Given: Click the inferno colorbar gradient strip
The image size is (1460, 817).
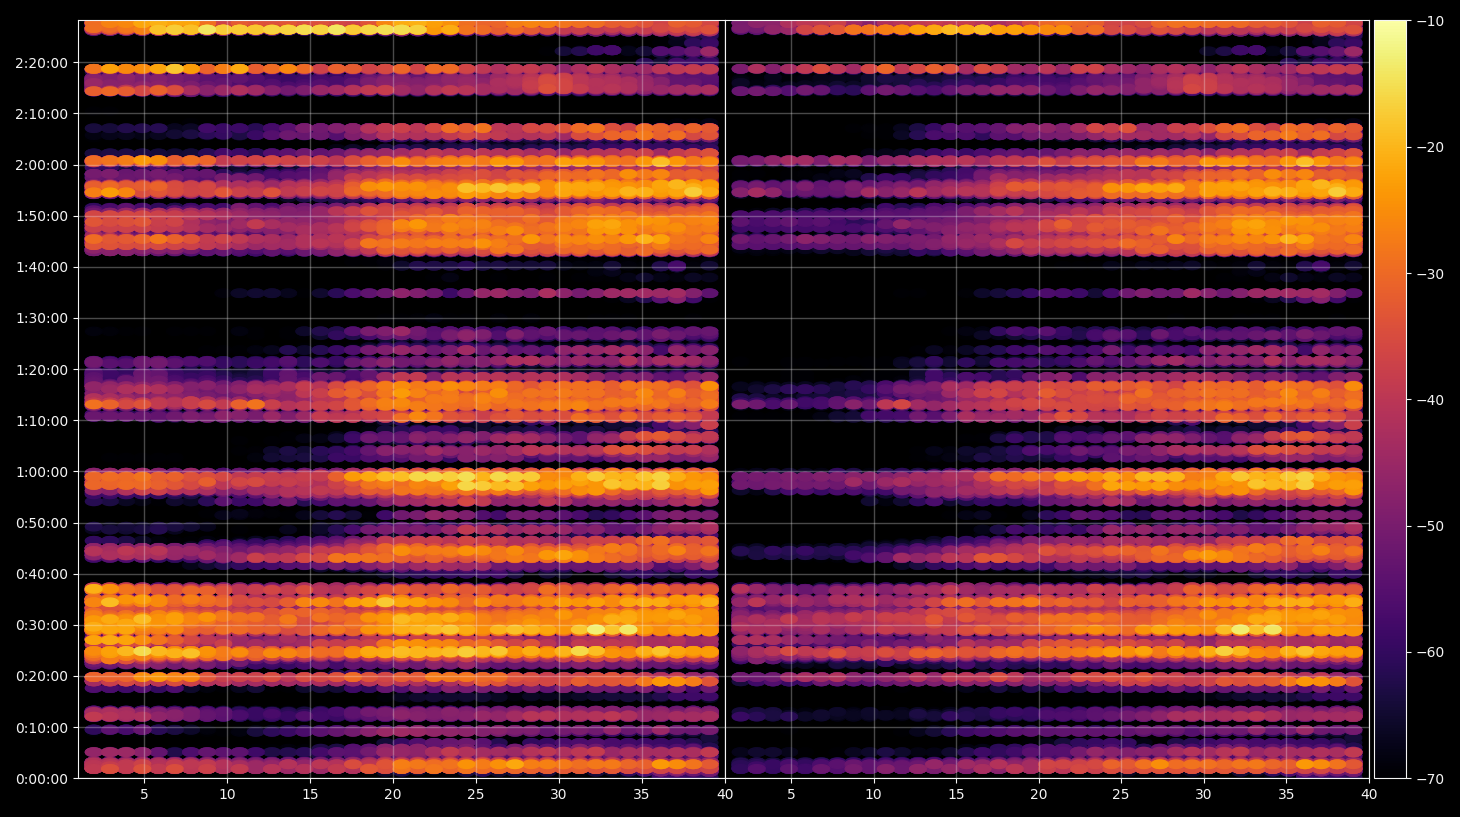Looking at the screenshot, I should pos(1390,399).
